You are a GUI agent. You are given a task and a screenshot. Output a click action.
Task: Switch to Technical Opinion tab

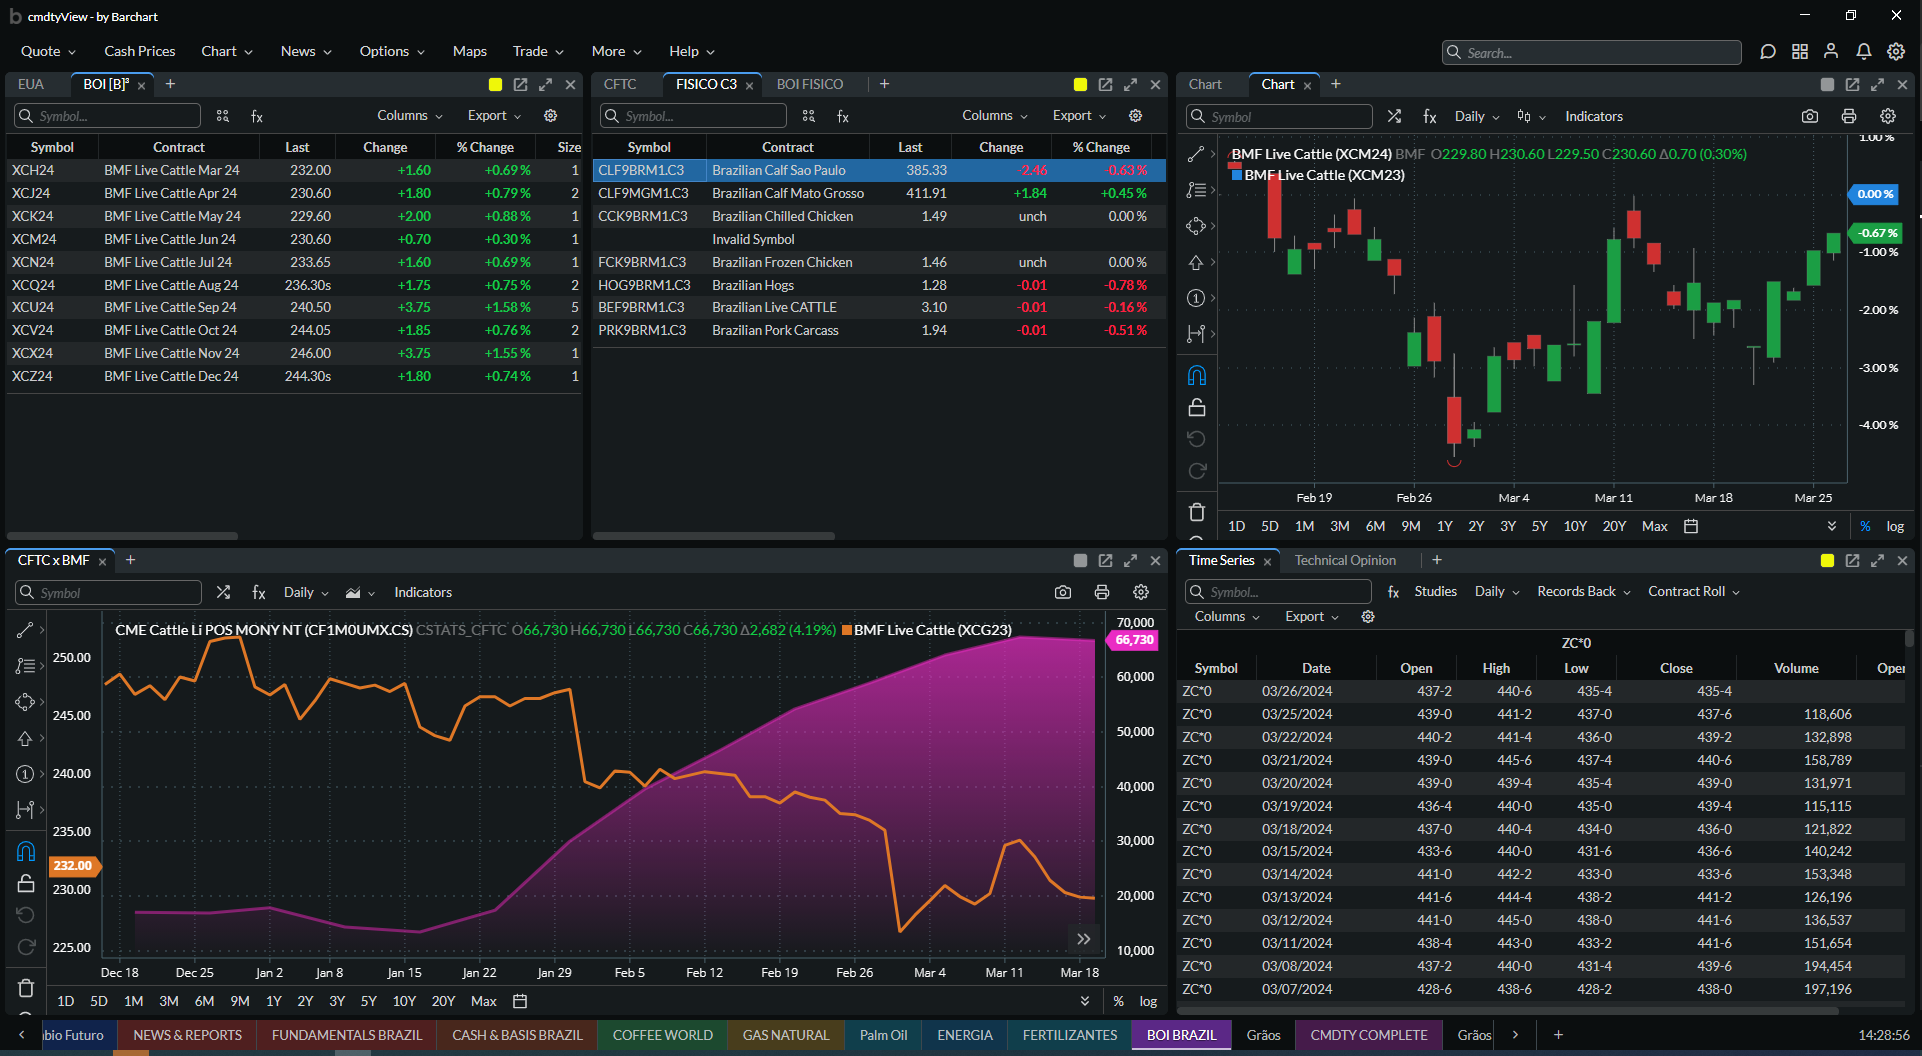(x=1345, y=561)
